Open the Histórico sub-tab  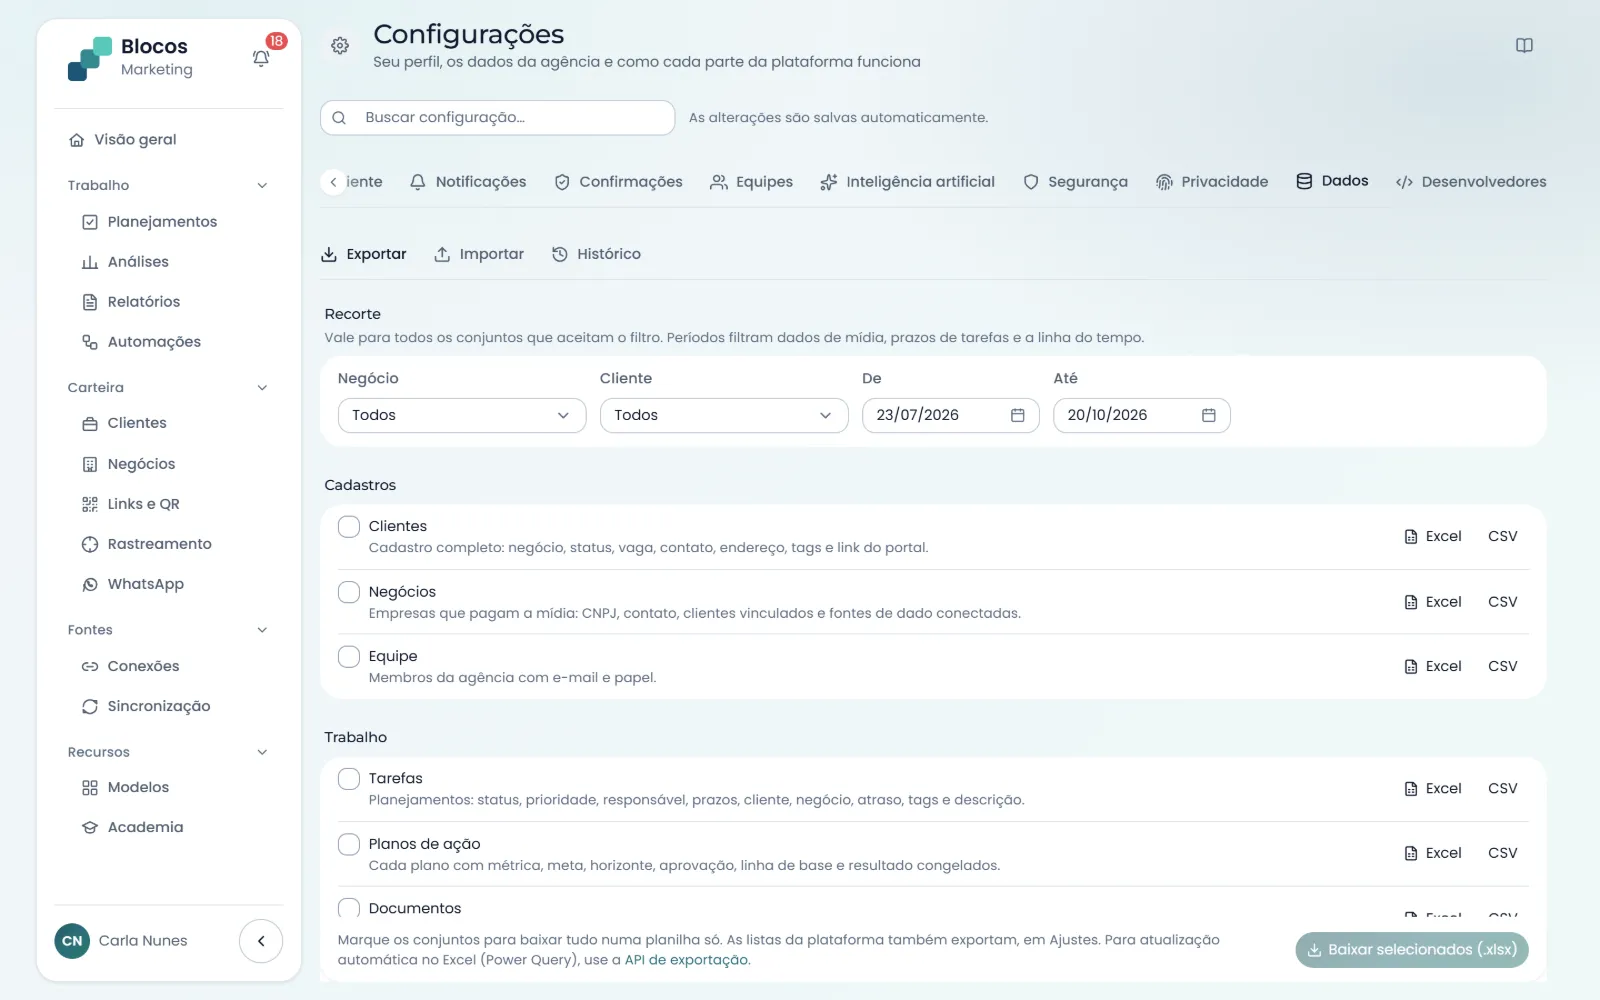pos(596,254)
